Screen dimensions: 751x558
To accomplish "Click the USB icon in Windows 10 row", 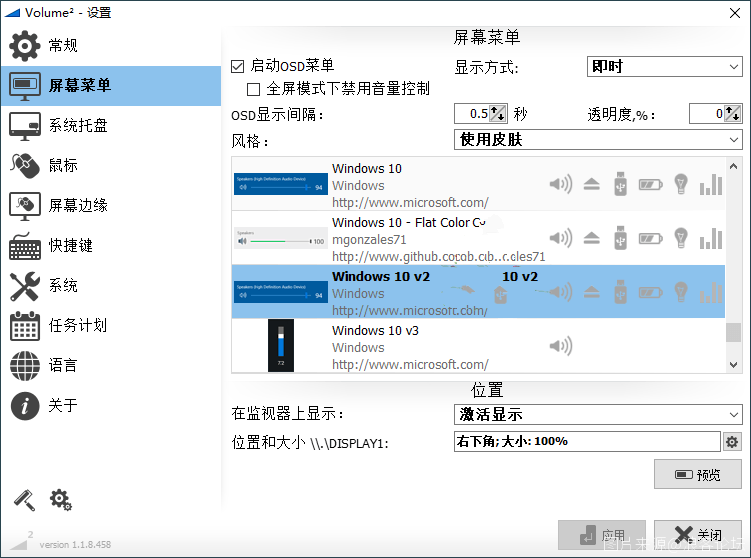I will pyautogui.click(x=620, y=184).
